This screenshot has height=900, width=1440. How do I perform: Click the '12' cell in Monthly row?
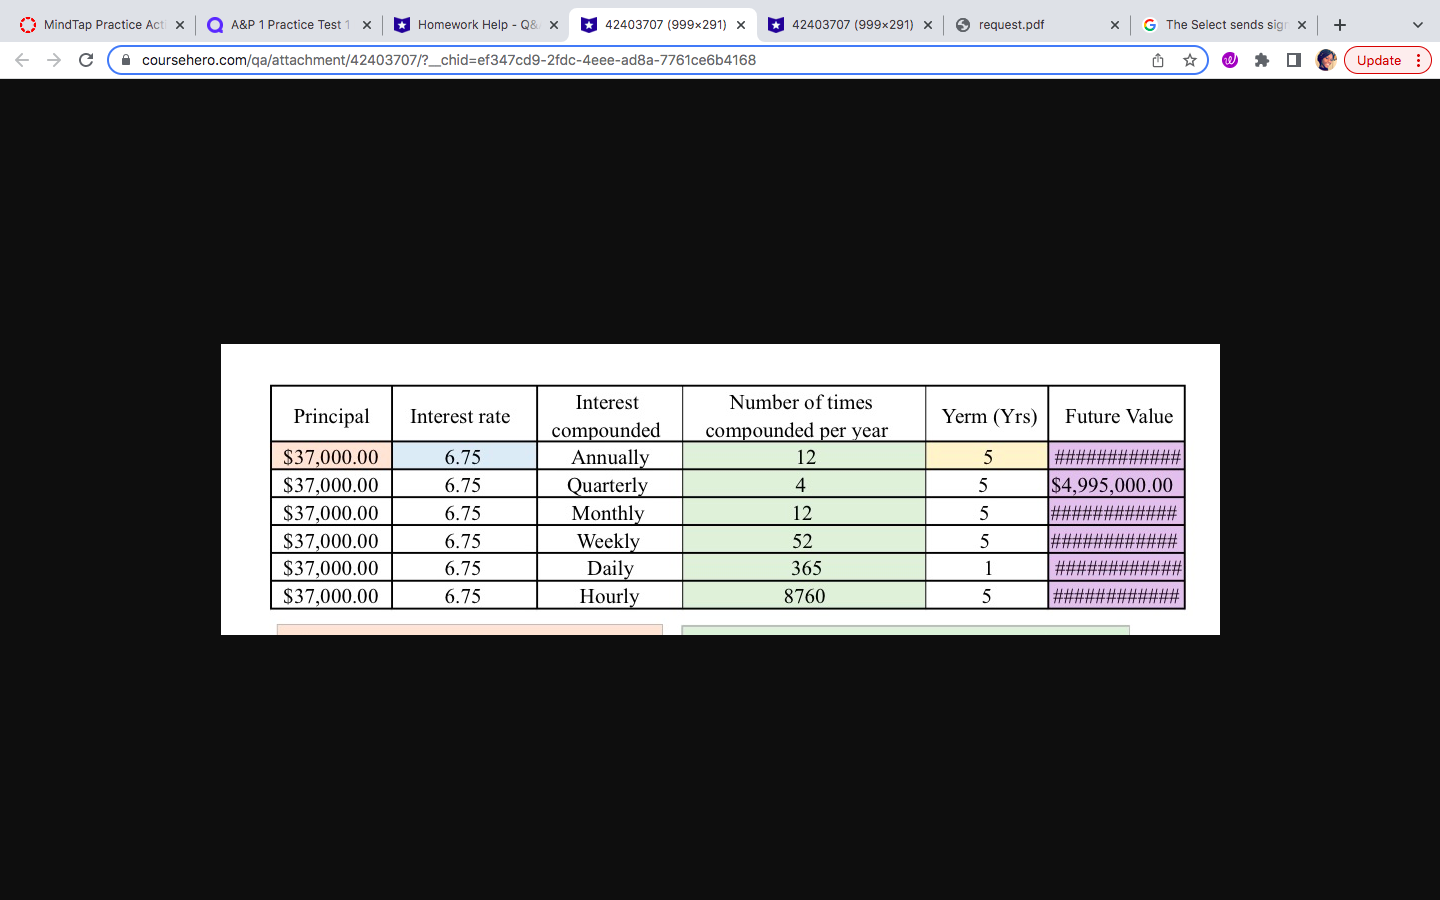[x=802, y=512]
